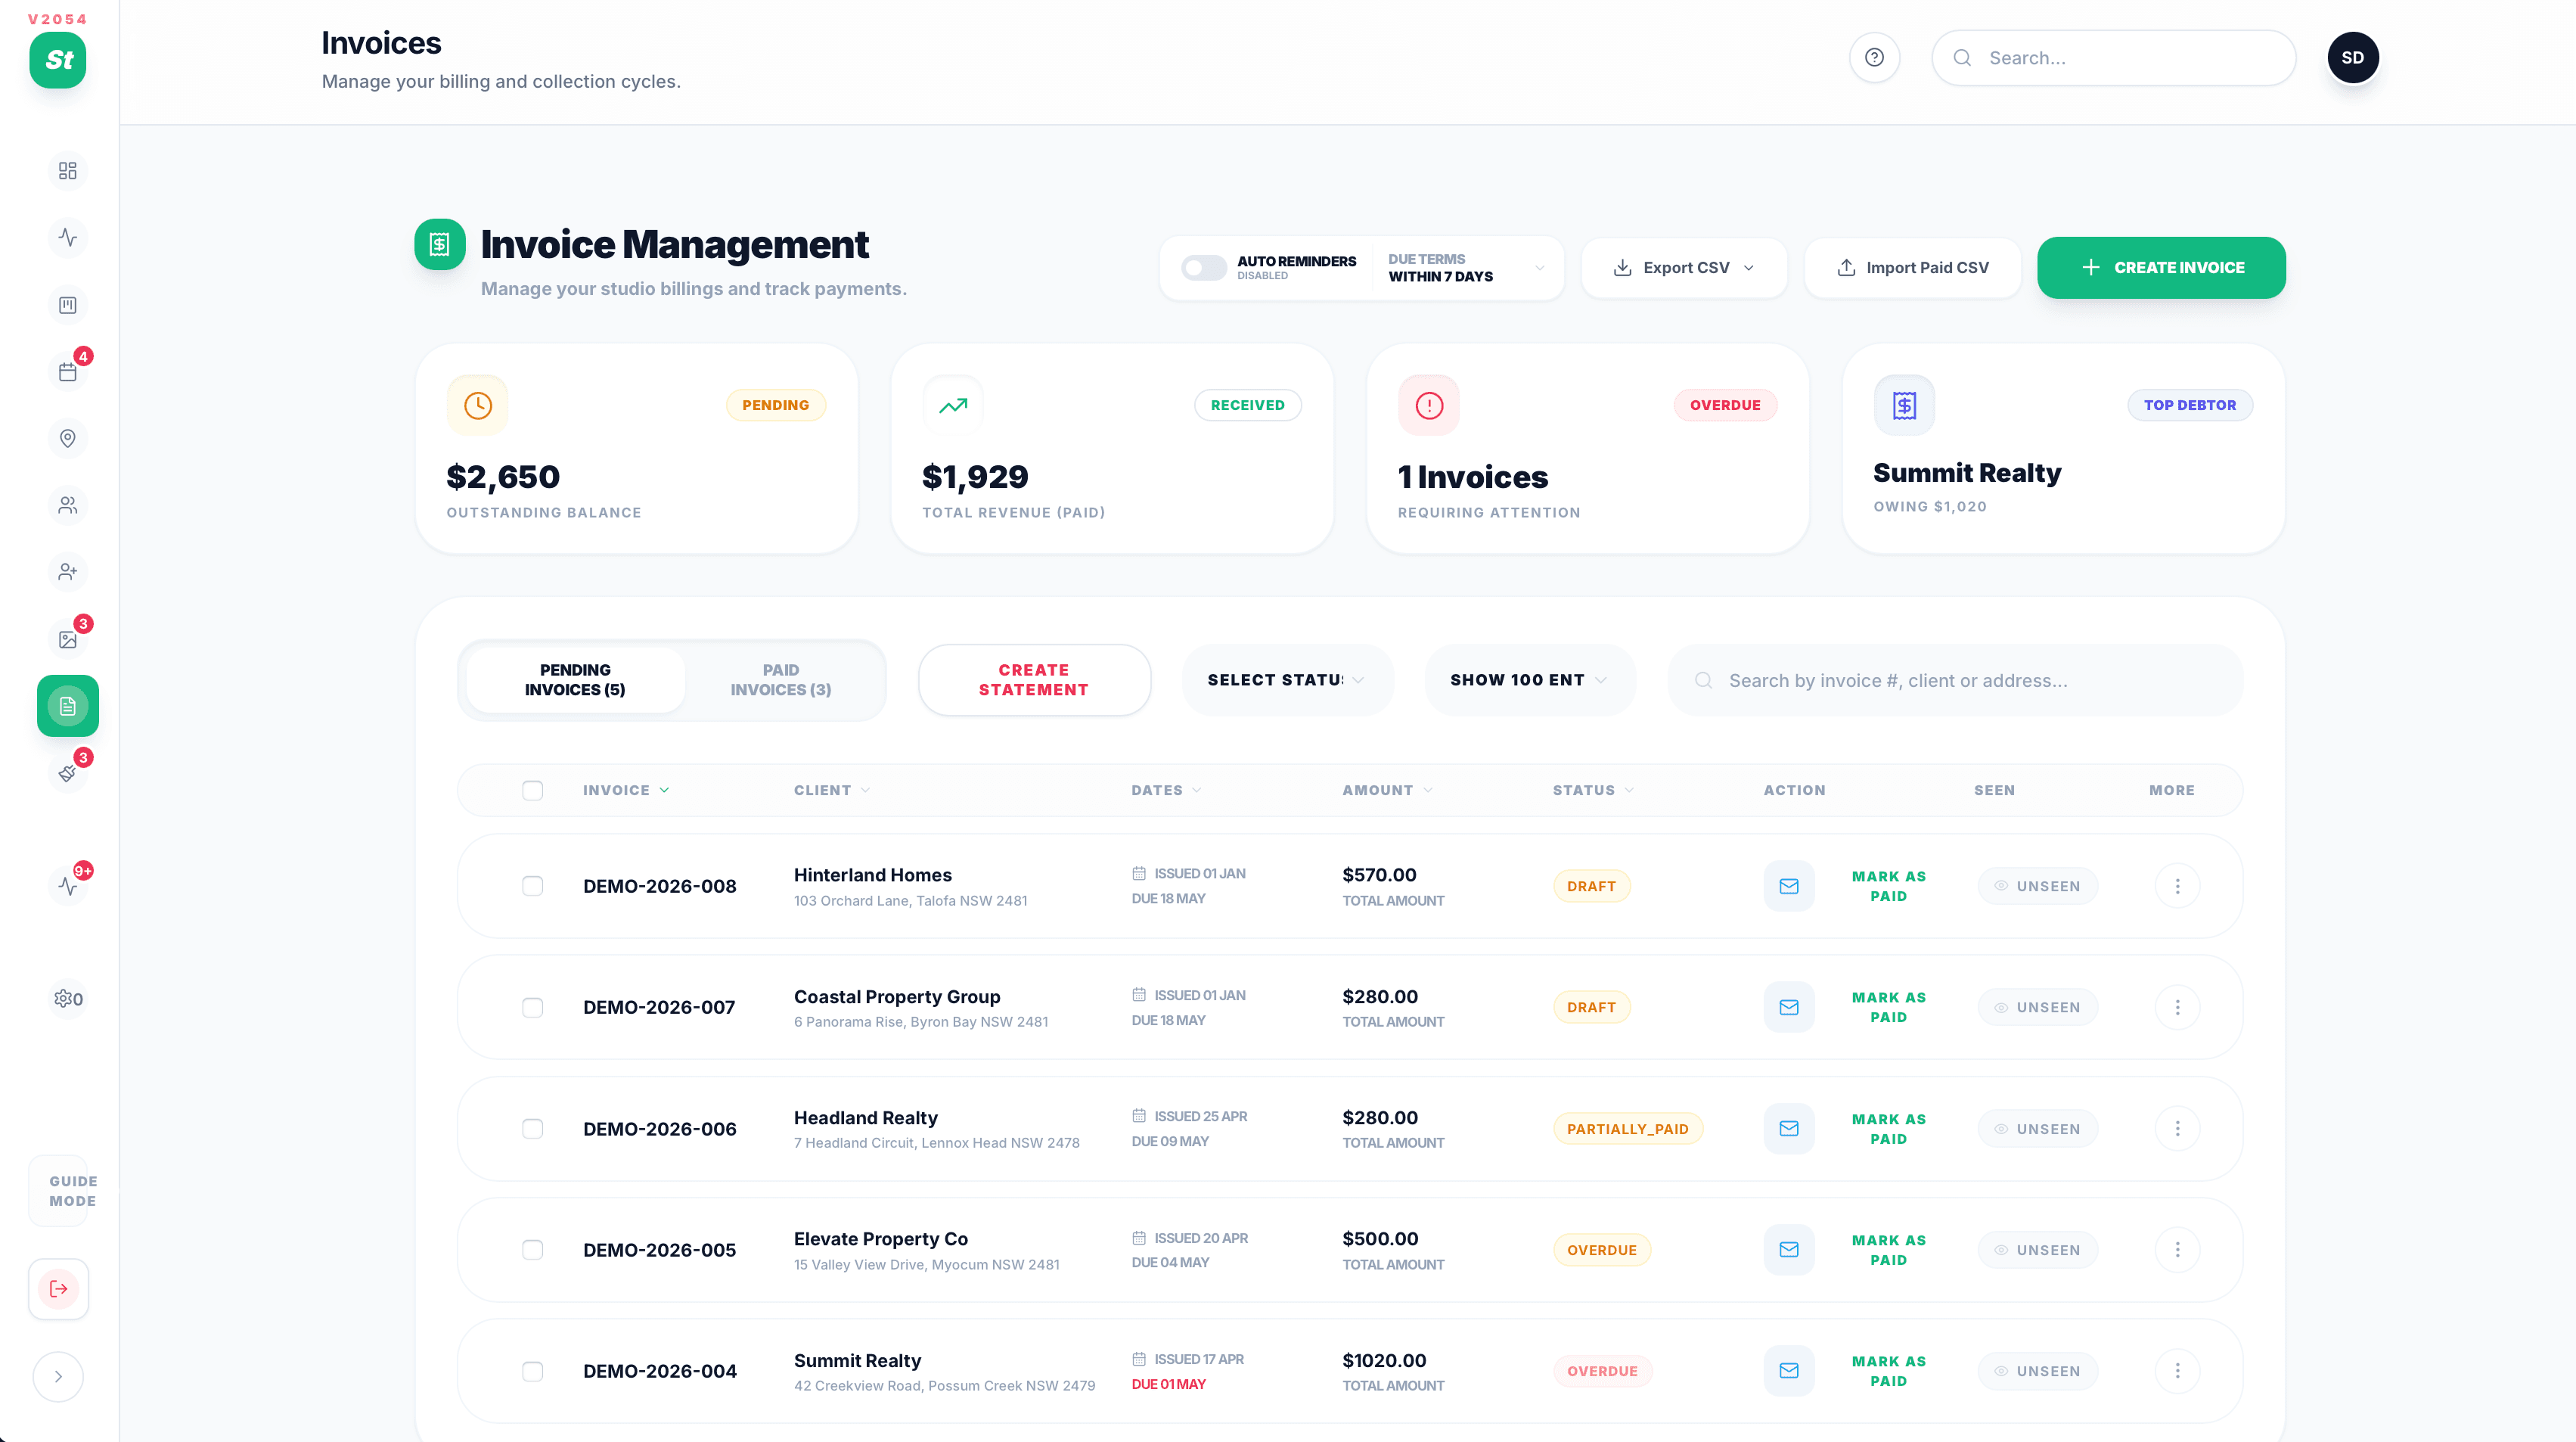This screenshot has height=1442, width=2576.
Task: Open the Overdue 1 Invoices summary card
Action: tap(1587, 449)
